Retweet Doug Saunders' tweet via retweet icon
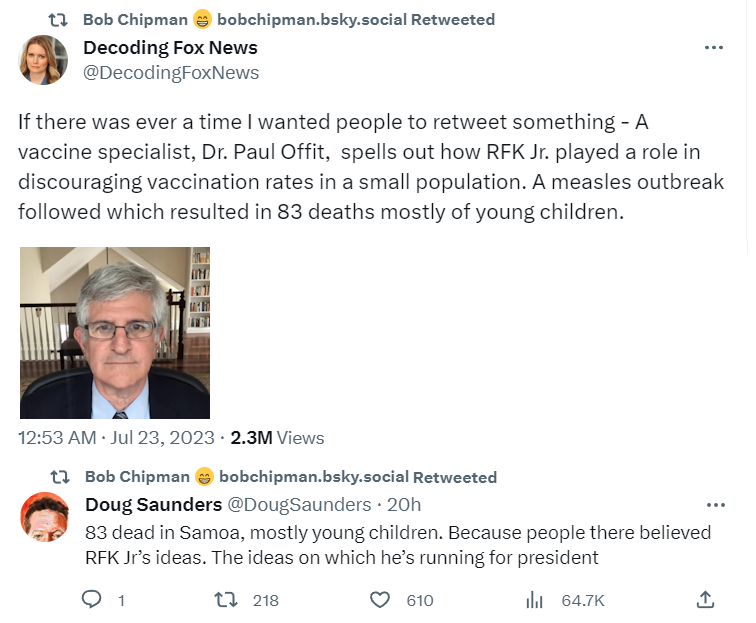The image size is (756, 623). click(x=226, y=600)
